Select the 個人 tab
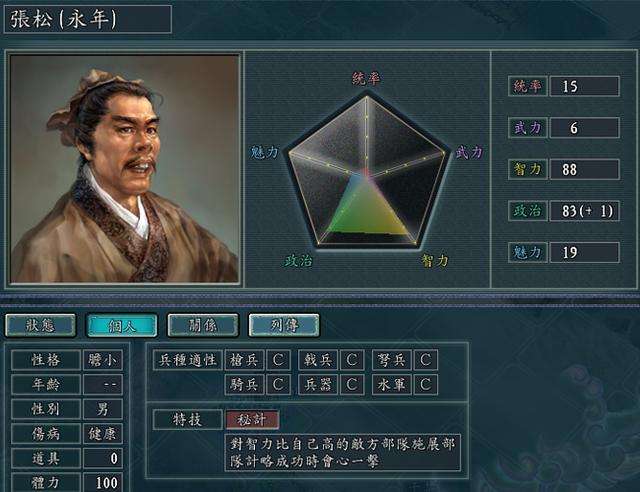Viewport: 640px width, 492px height. 122,325
